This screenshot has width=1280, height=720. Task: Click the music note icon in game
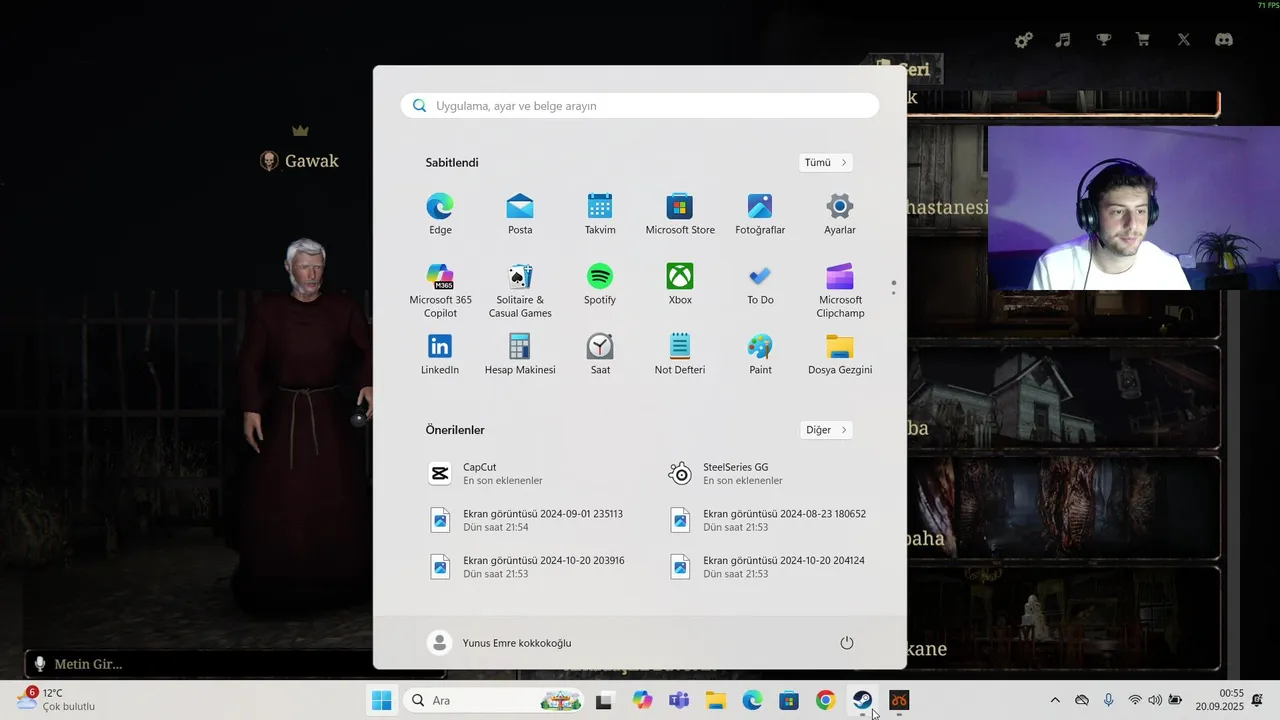(1063, 40)
